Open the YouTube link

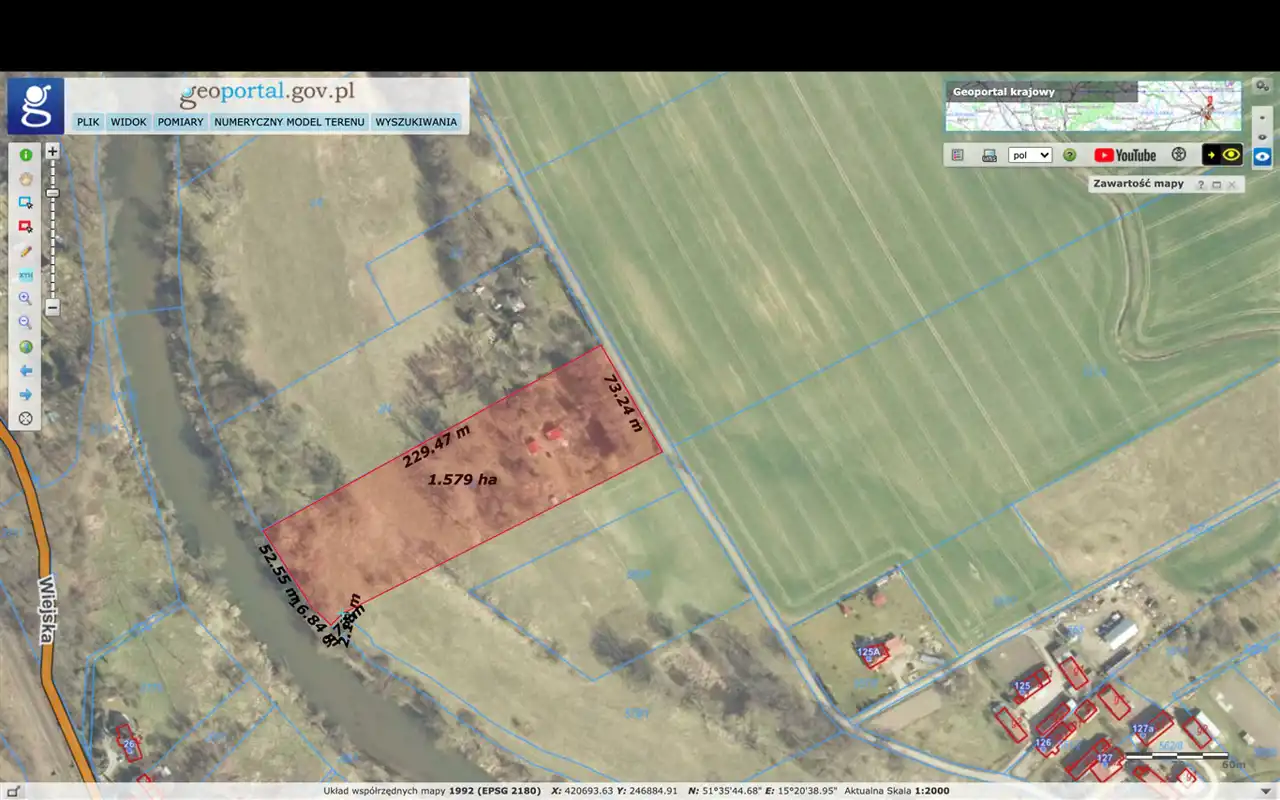tap(1125, 155)
